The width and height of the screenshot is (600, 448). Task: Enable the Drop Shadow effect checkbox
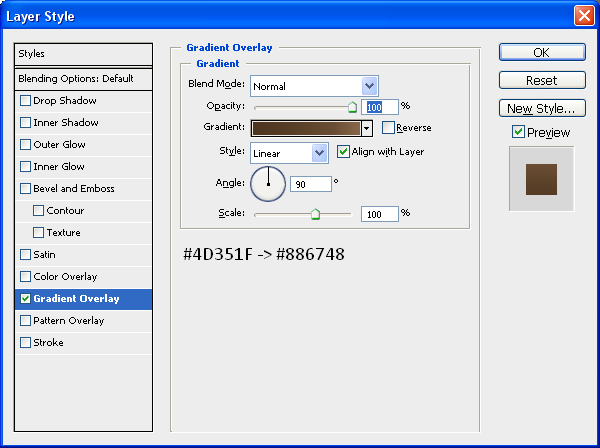[25, 101]
